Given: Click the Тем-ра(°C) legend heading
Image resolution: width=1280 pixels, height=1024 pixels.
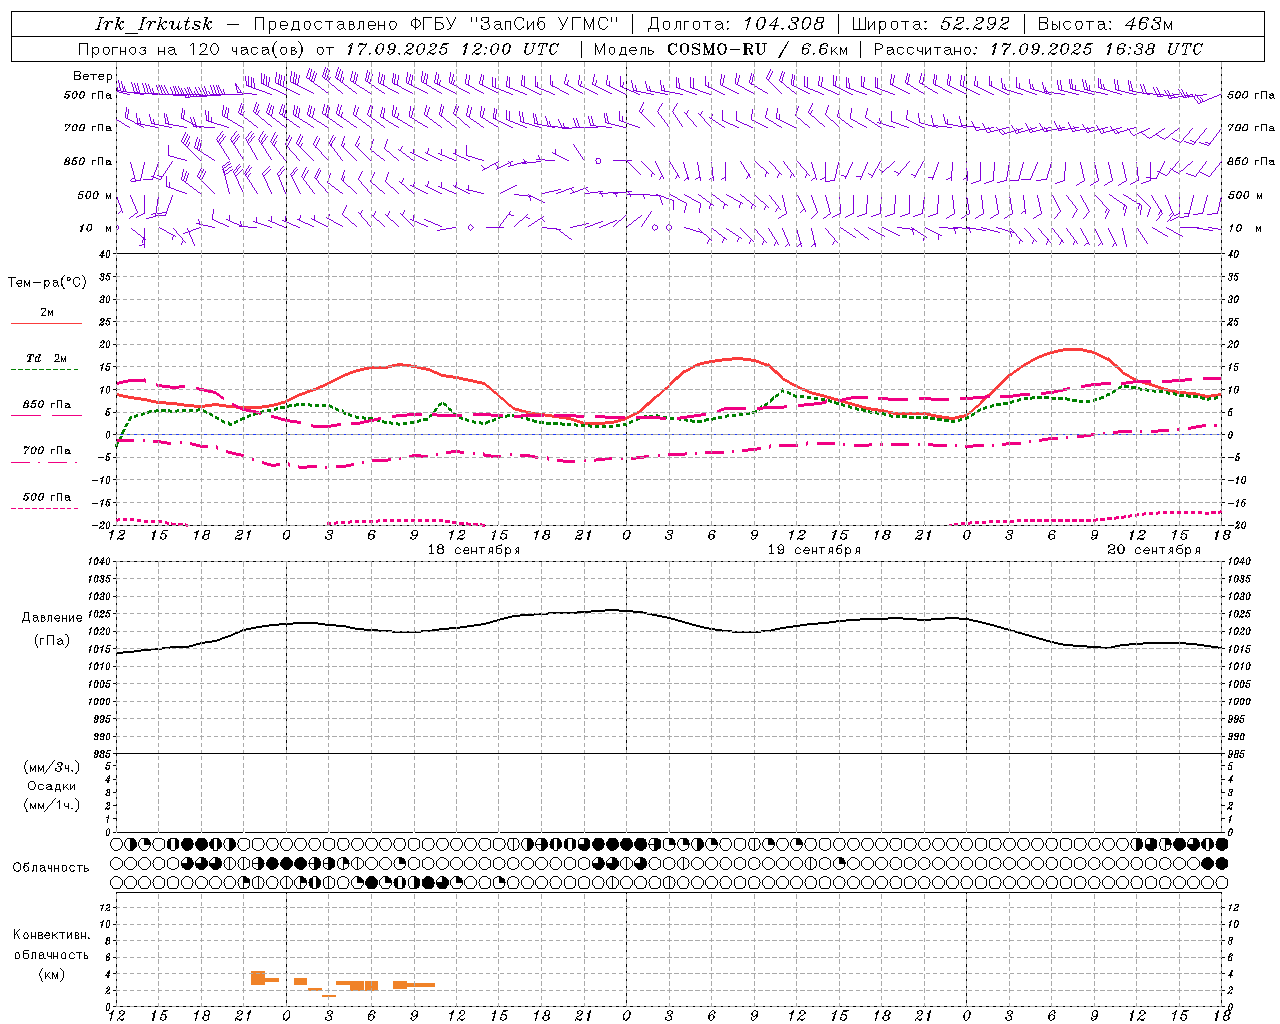Looking at the screenshot, I should (x=47, y=283).
